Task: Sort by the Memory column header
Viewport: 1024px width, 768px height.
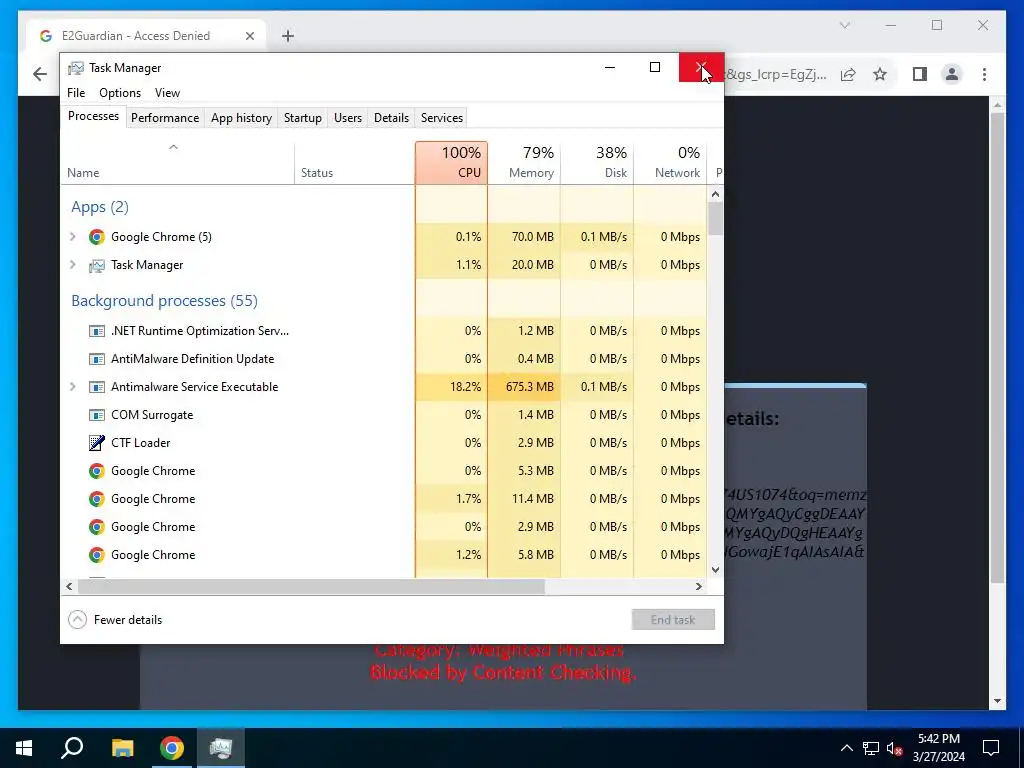Action: (x=524, y=163)
